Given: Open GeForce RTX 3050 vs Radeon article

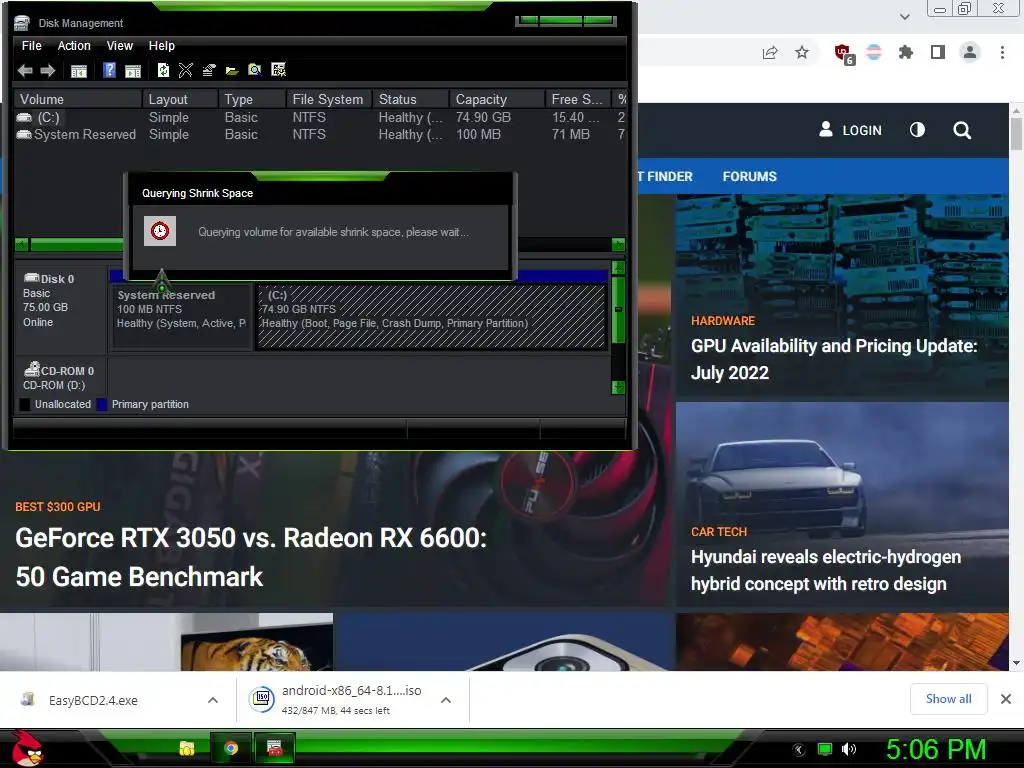Looking at the screenshot, I should point(251,557).
